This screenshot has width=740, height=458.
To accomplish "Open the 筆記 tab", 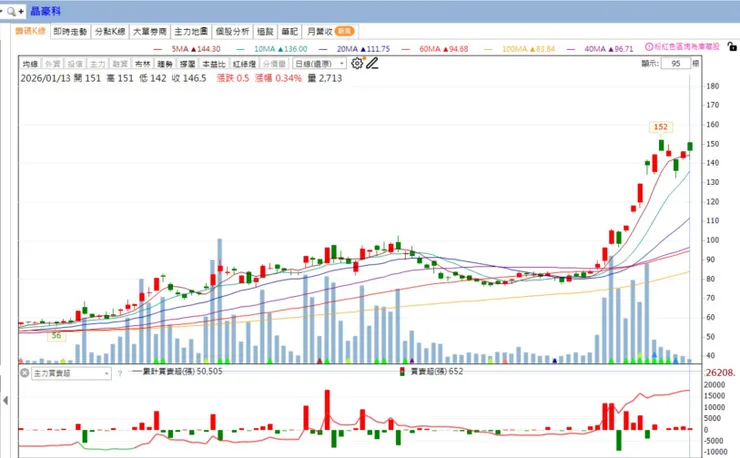I will [x=290, y=32].
